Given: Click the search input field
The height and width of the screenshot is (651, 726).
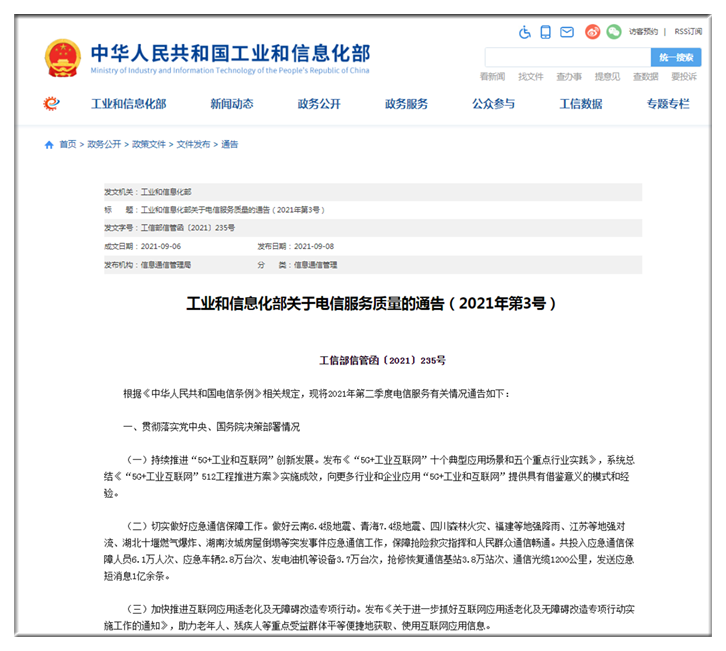Looking at the screenshot, I should point(566,58).
